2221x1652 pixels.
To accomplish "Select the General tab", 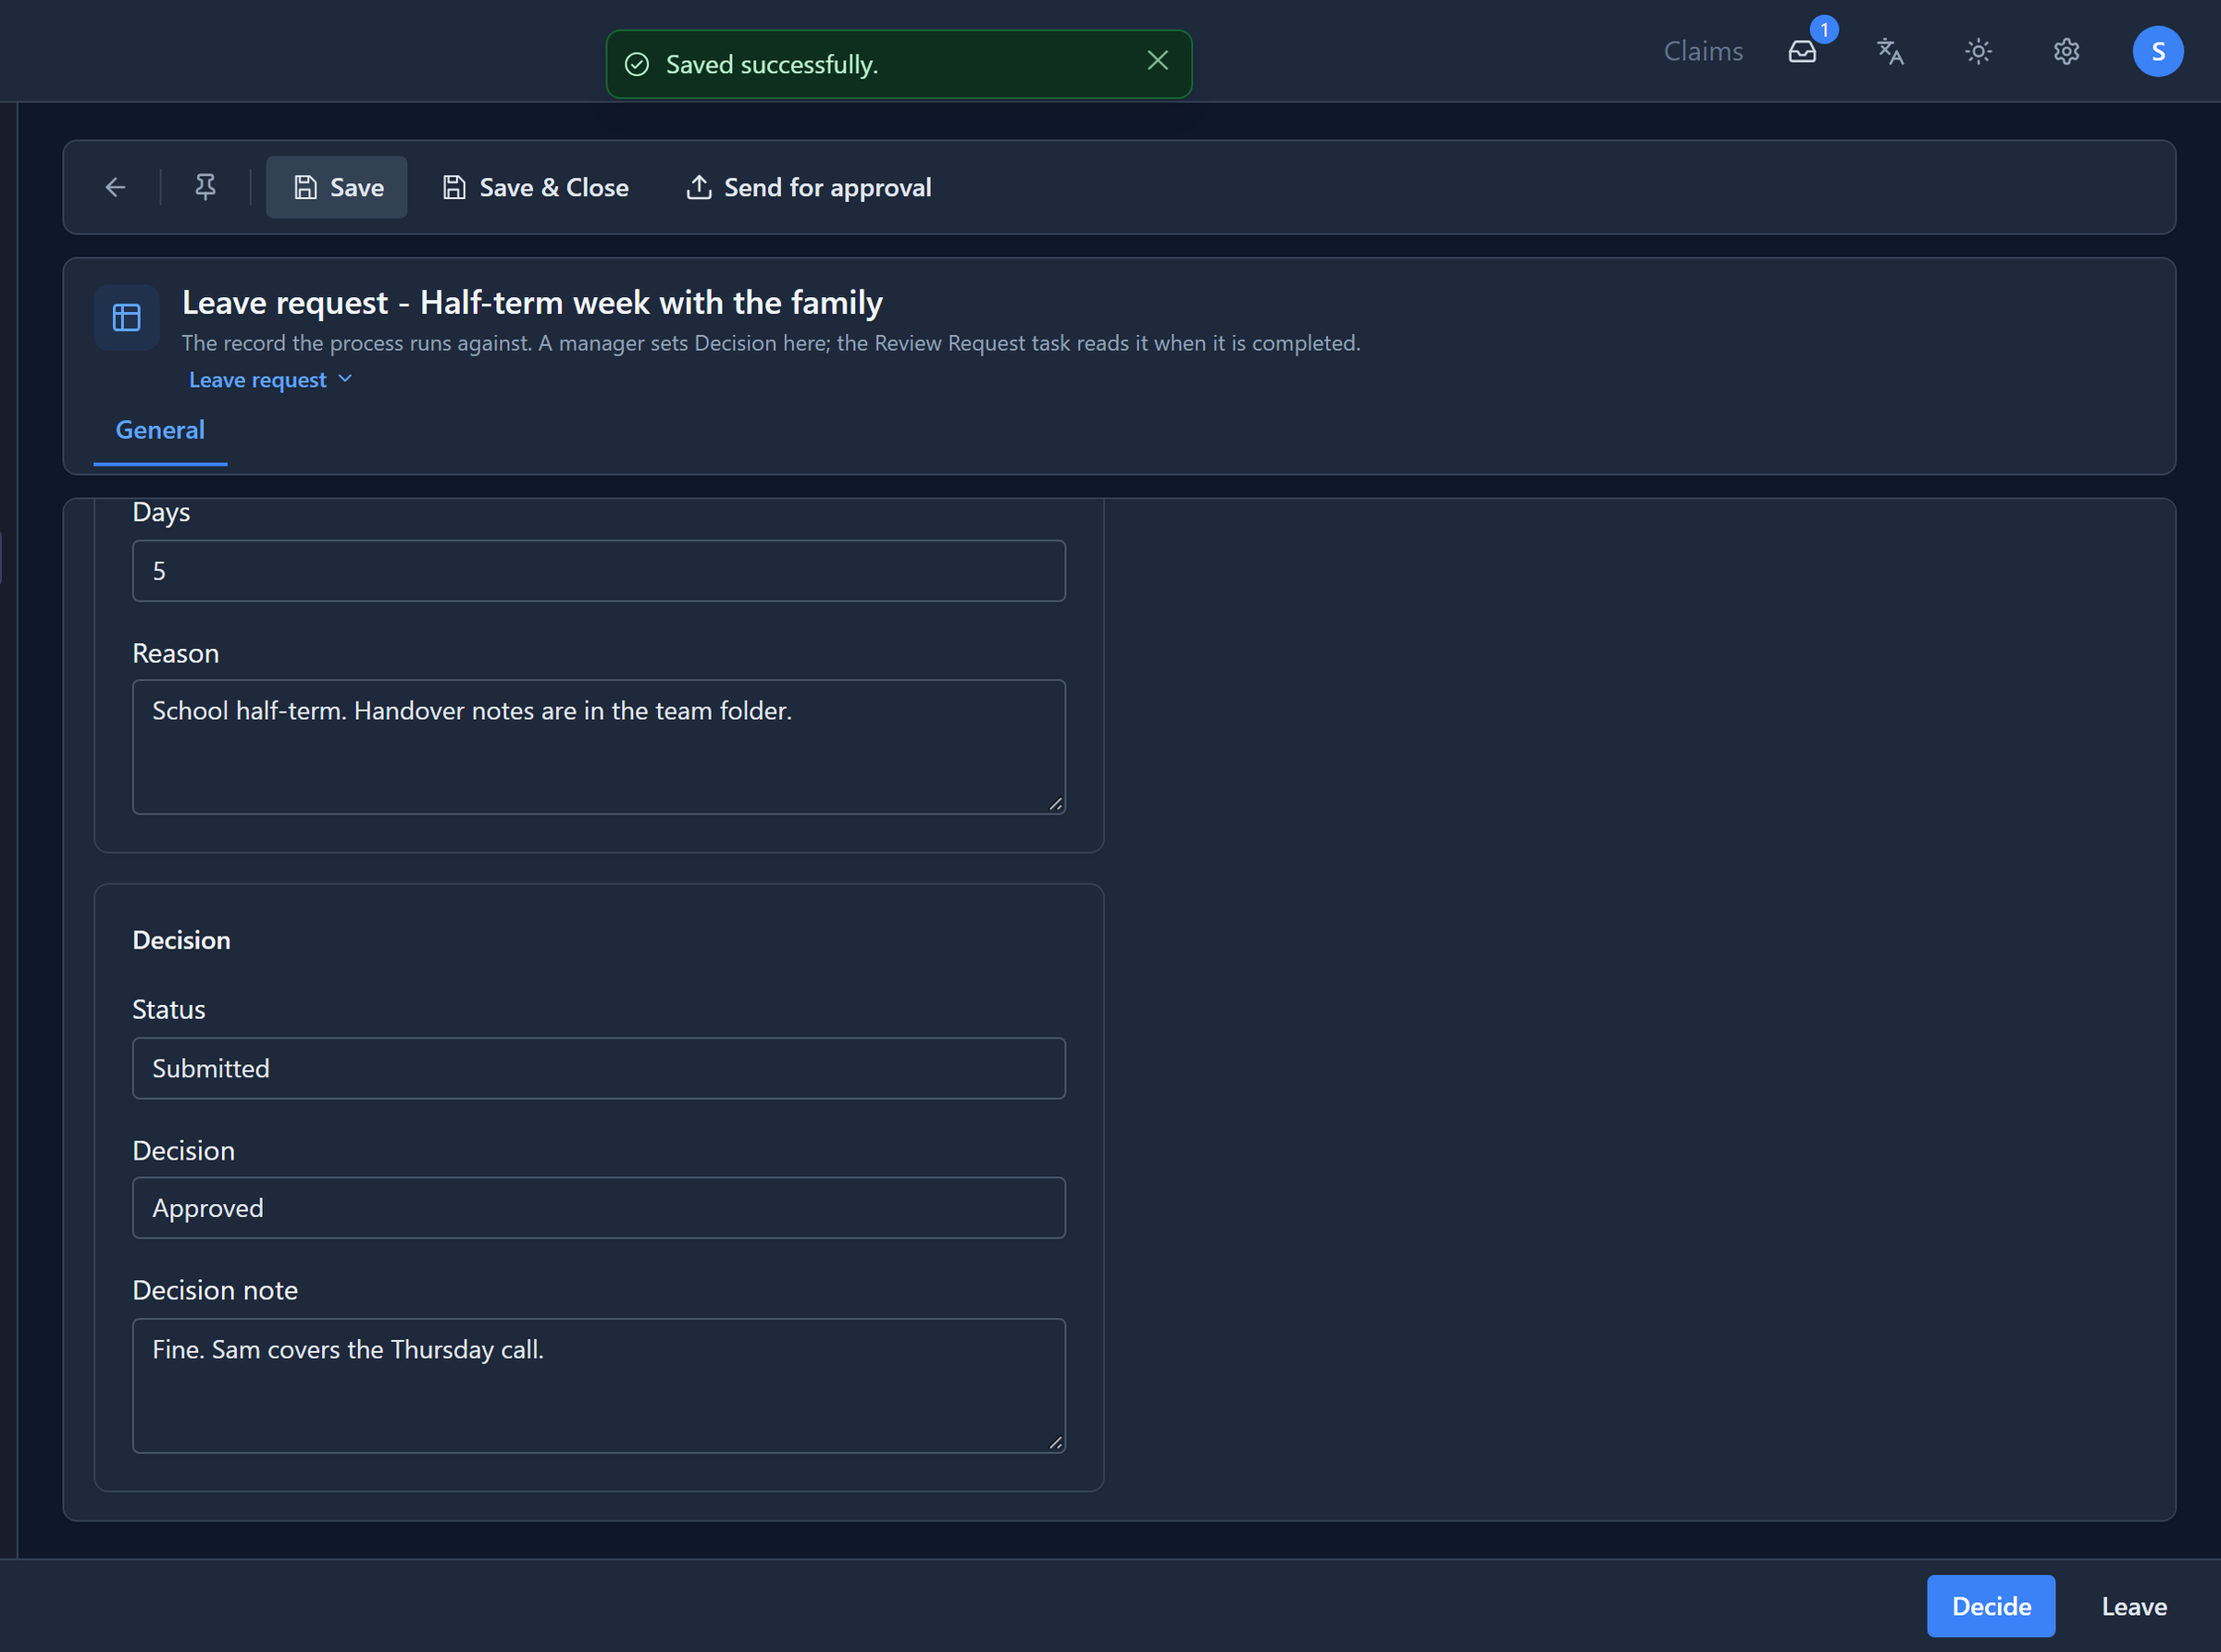I will pyautogui.click(x=160, y=430).
